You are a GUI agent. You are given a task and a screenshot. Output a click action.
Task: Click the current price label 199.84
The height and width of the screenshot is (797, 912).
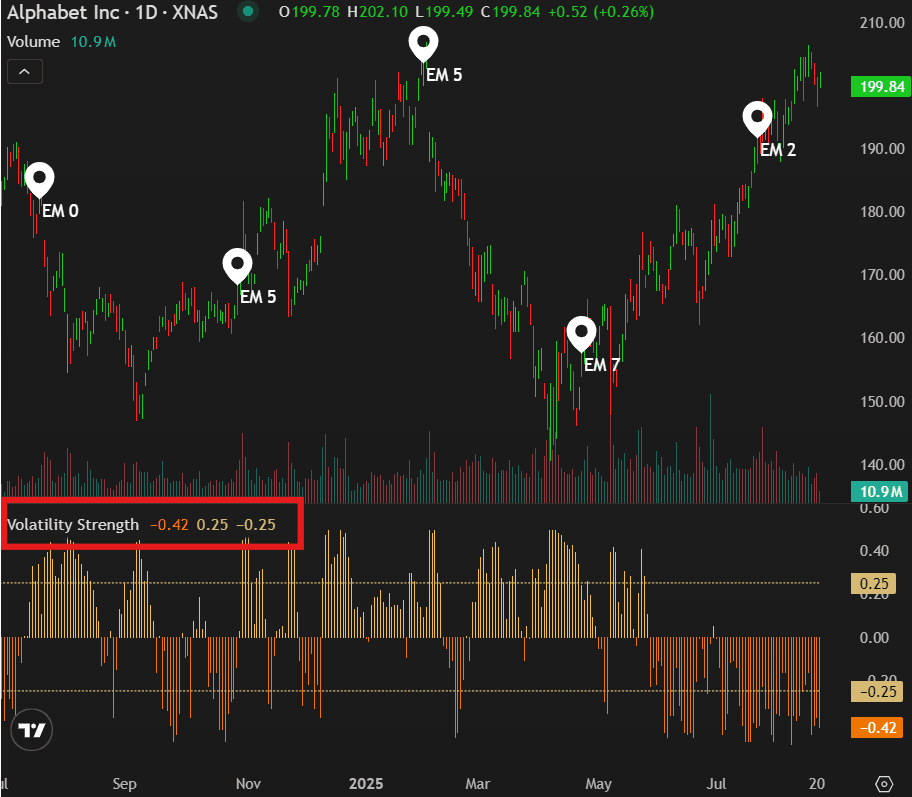pos(881,87)
